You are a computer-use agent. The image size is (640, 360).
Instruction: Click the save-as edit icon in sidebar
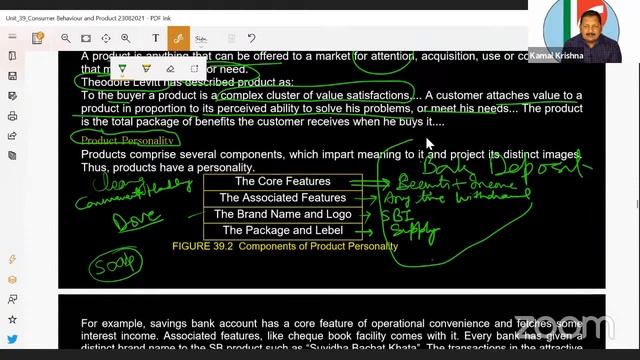pos(12,96)
